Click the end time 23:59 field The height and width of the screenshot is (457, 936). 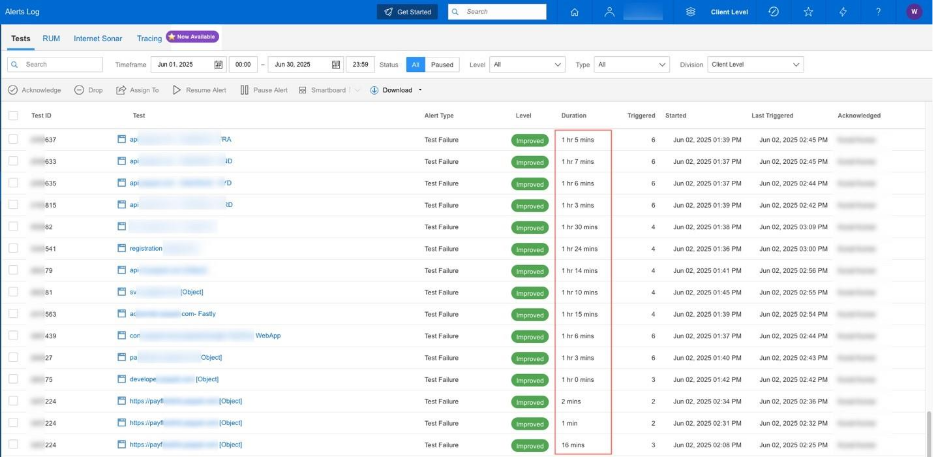(361, 64)
